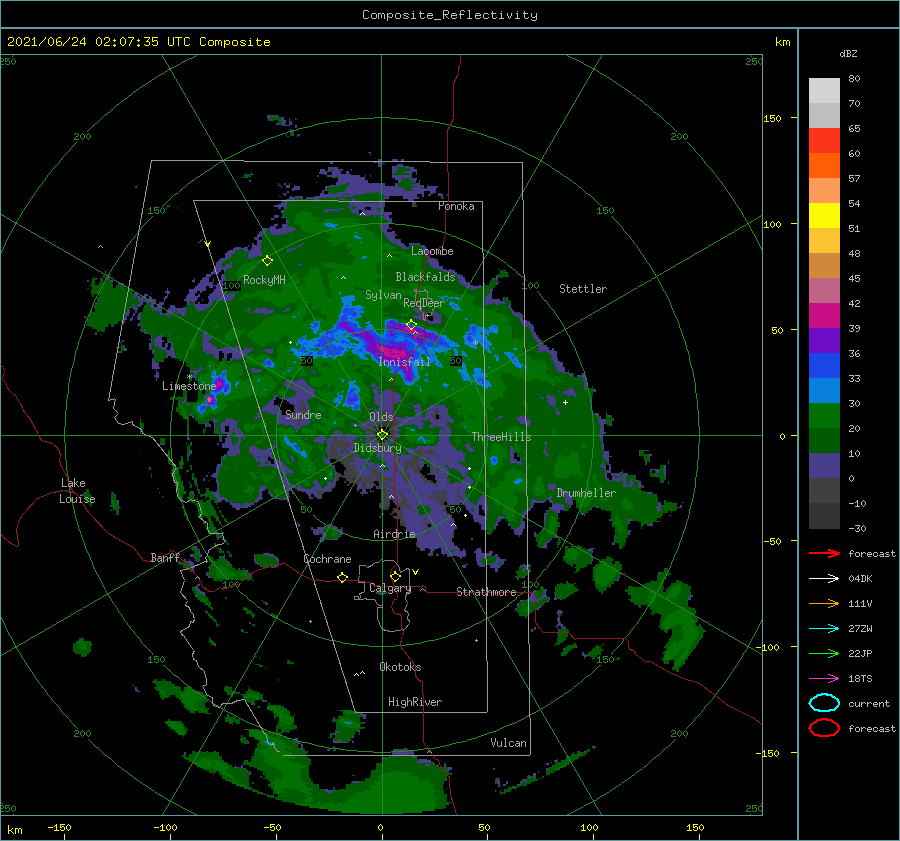This screenshot has height=841, width=900.
Task: Click the RockyMH label
Action: click(x=264, y=280)
